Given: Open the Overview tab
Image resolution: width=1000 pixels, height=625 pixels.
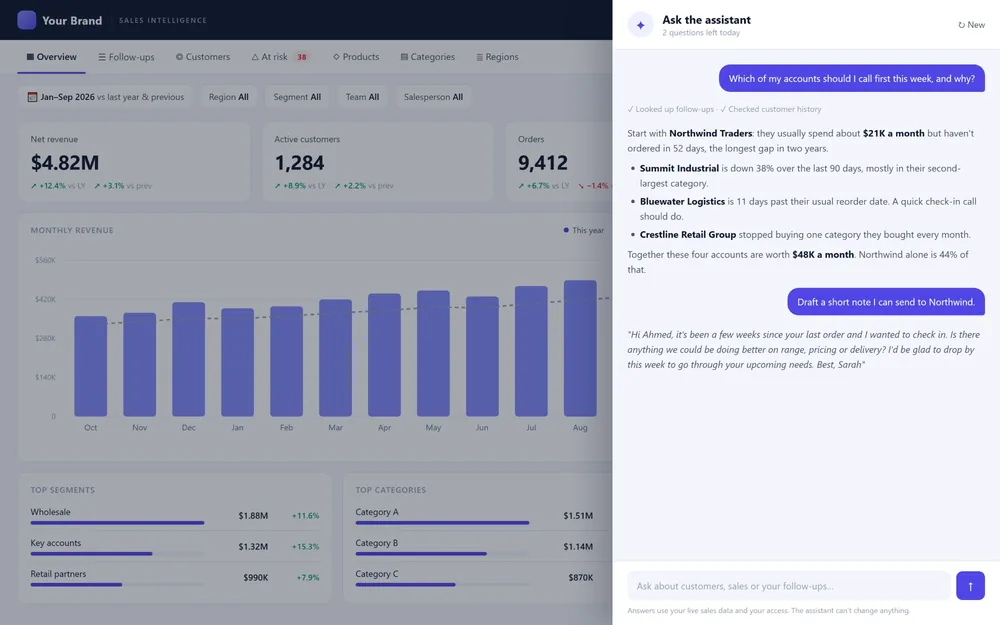Looking at the screenshot, I should point(51,57).
